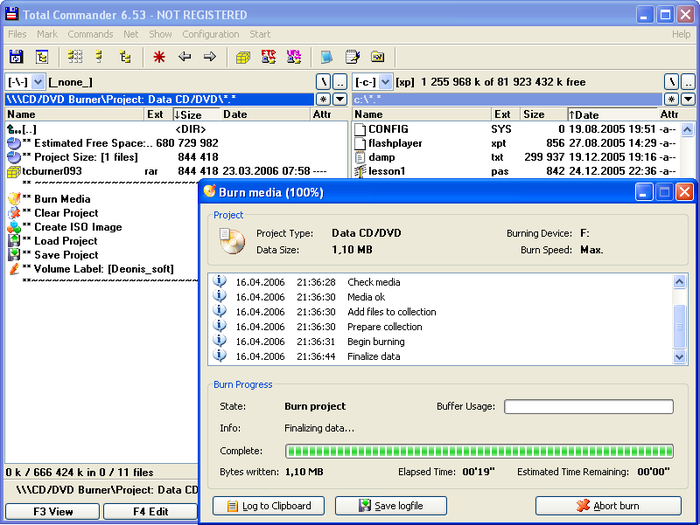
Task: Open left panel directory history dropdown arrow
Action: point(340,99)
